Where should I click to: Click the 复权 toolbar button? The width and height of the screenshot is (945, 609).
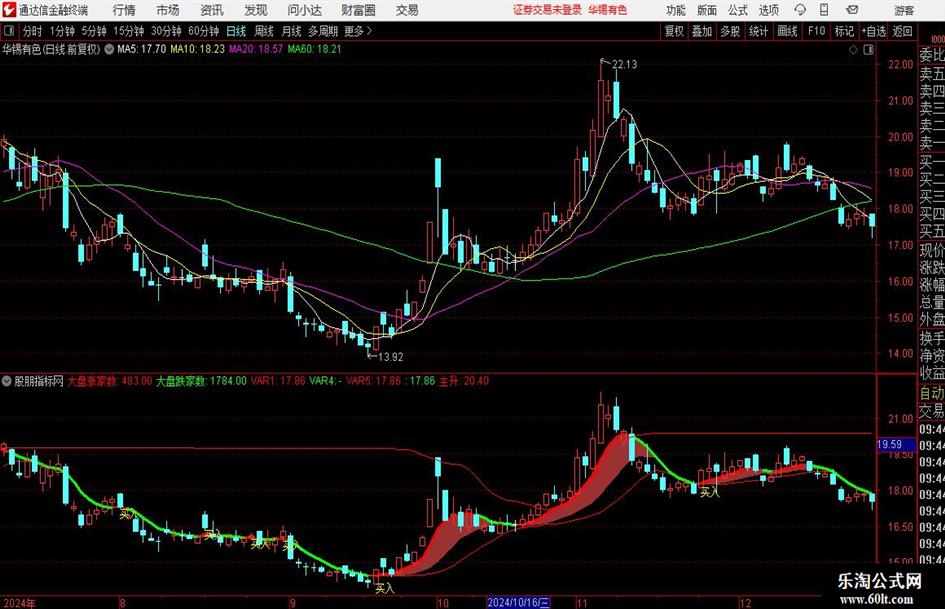coord(674,31)
